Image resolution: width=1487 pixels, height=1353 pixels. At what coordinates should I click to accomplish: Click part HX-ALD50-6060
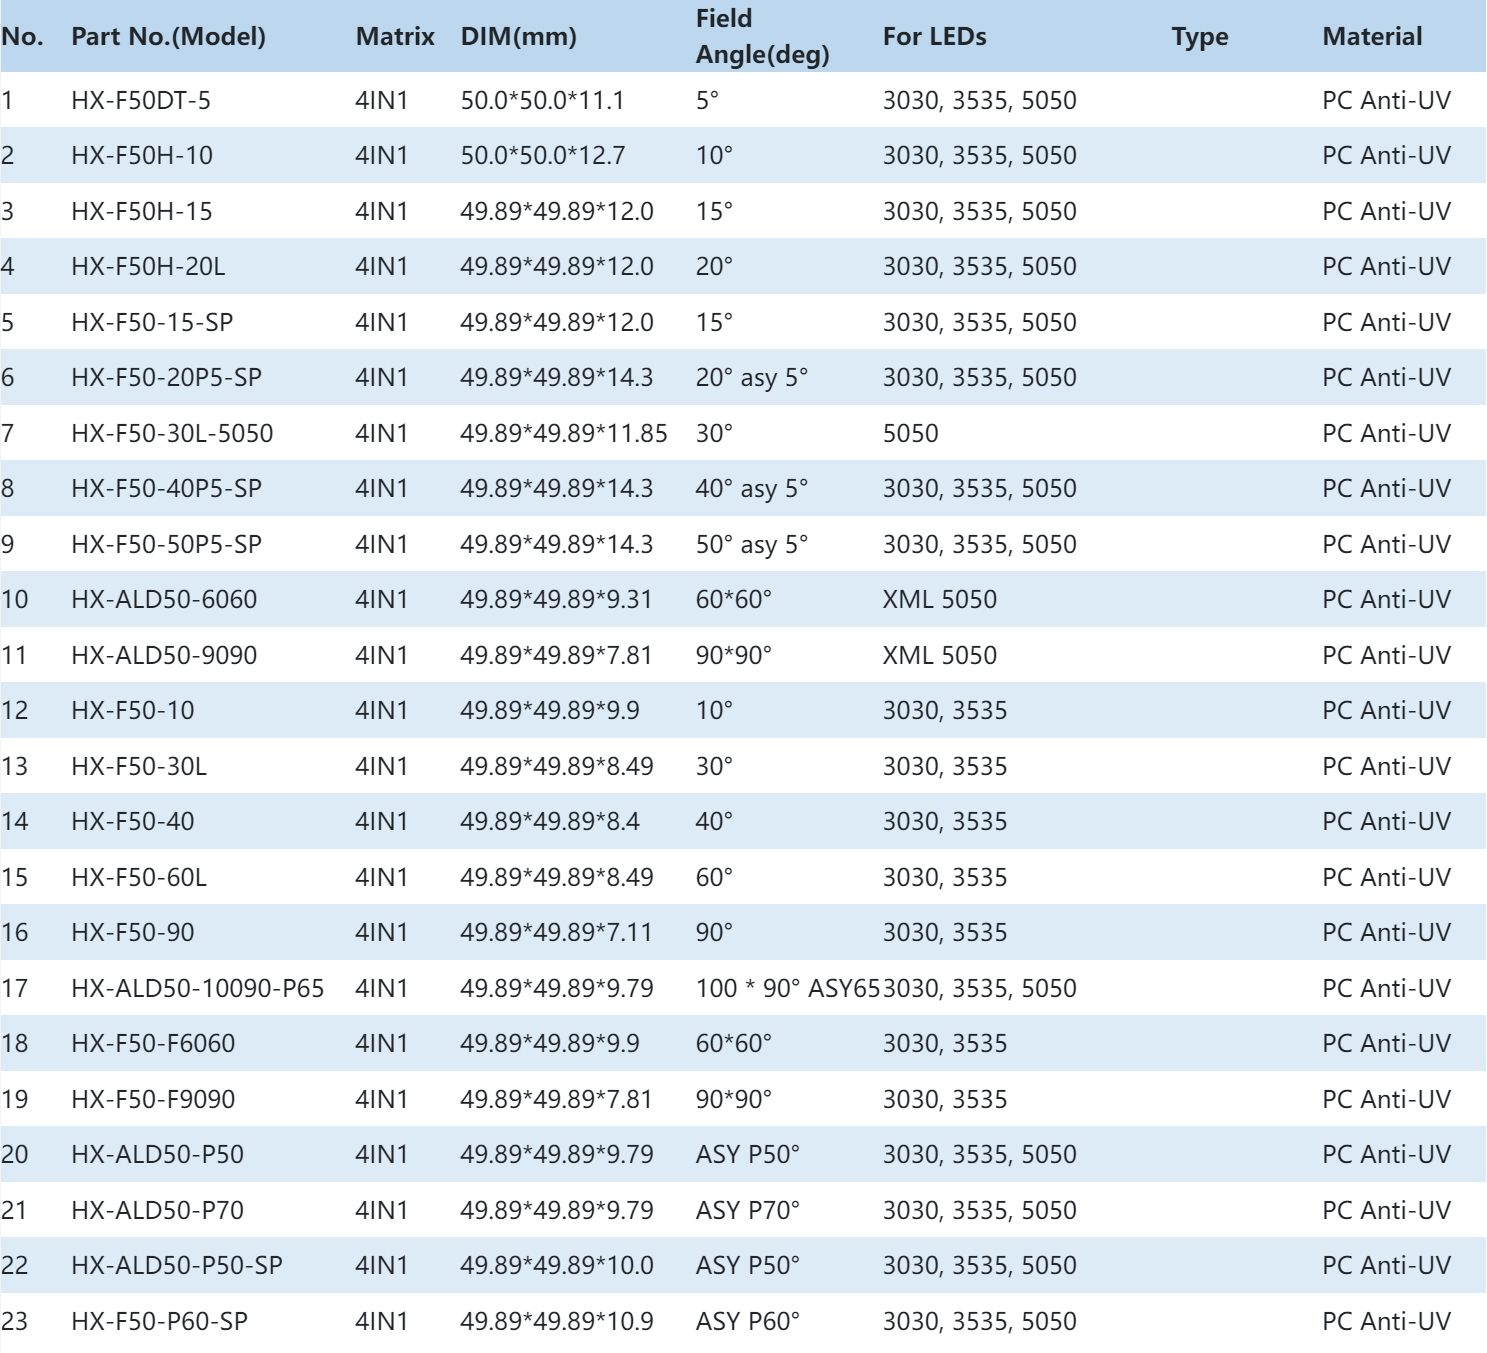[164, 600]
